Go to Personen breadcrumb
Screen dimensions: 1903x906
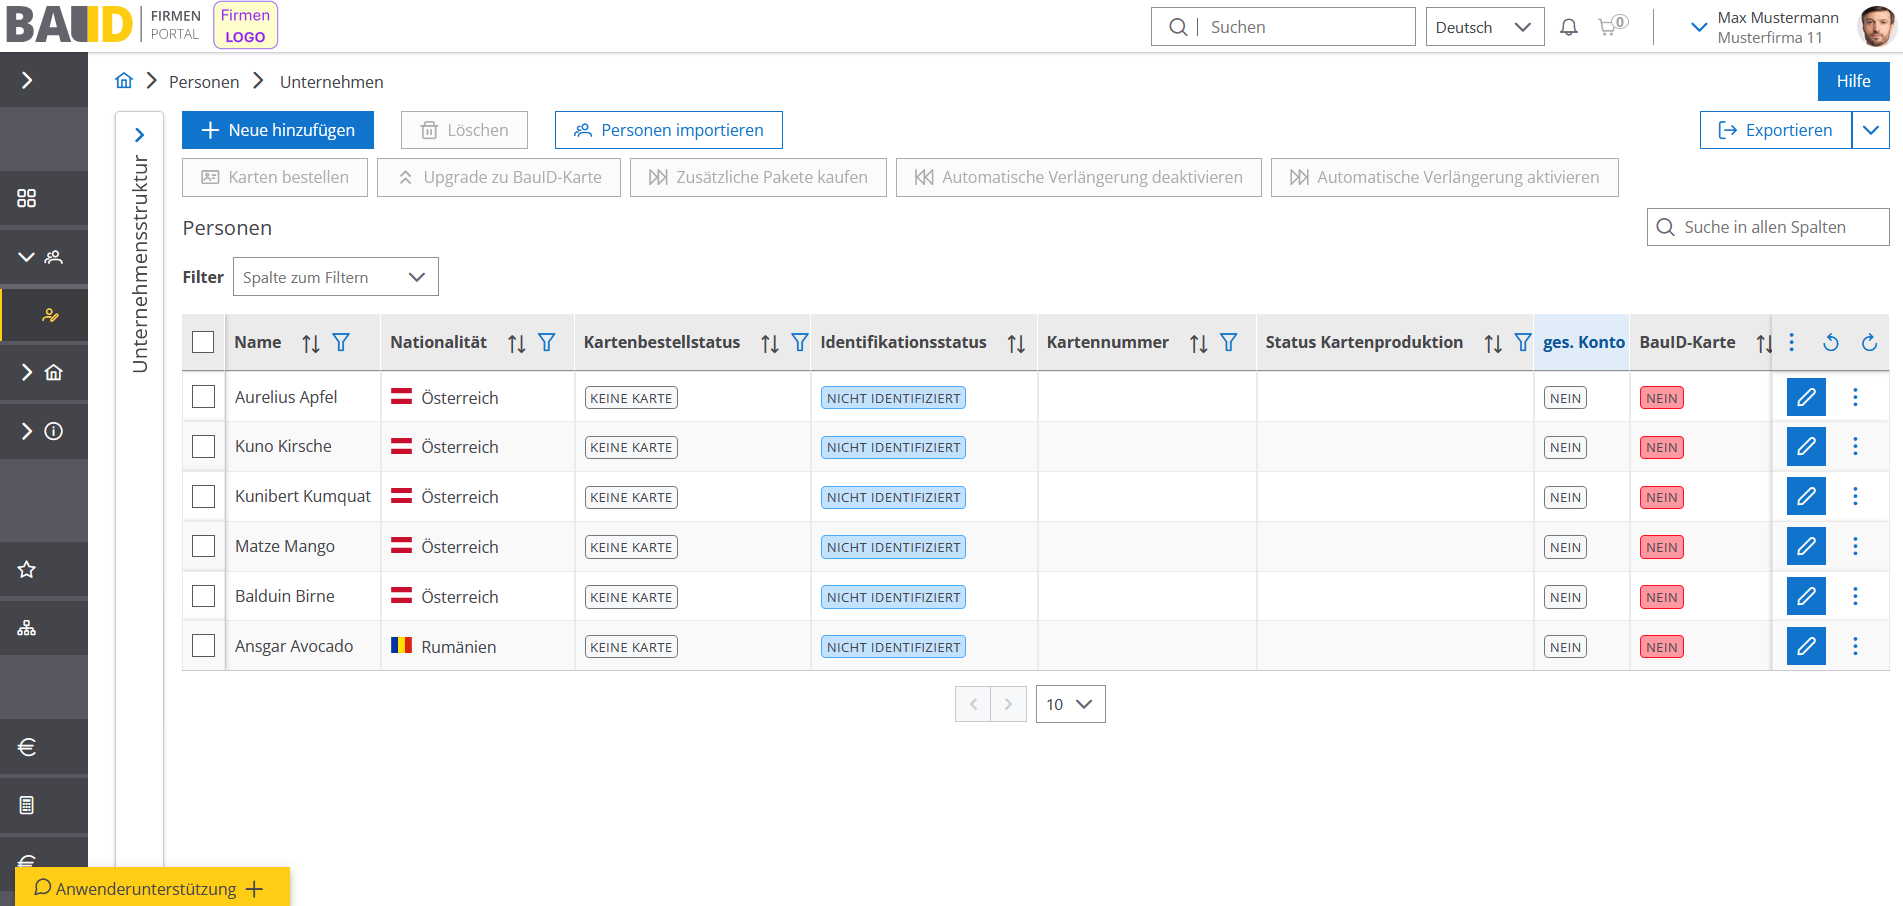(x=204, y=82)
